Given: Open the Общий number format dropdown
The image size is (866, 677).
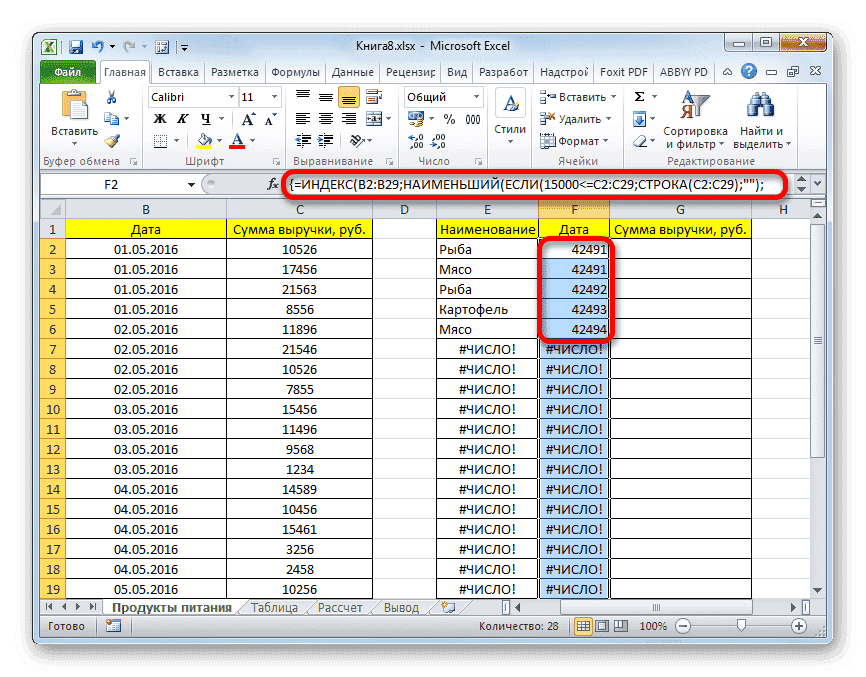Looking at the screenshot, I should click(476, 97).
